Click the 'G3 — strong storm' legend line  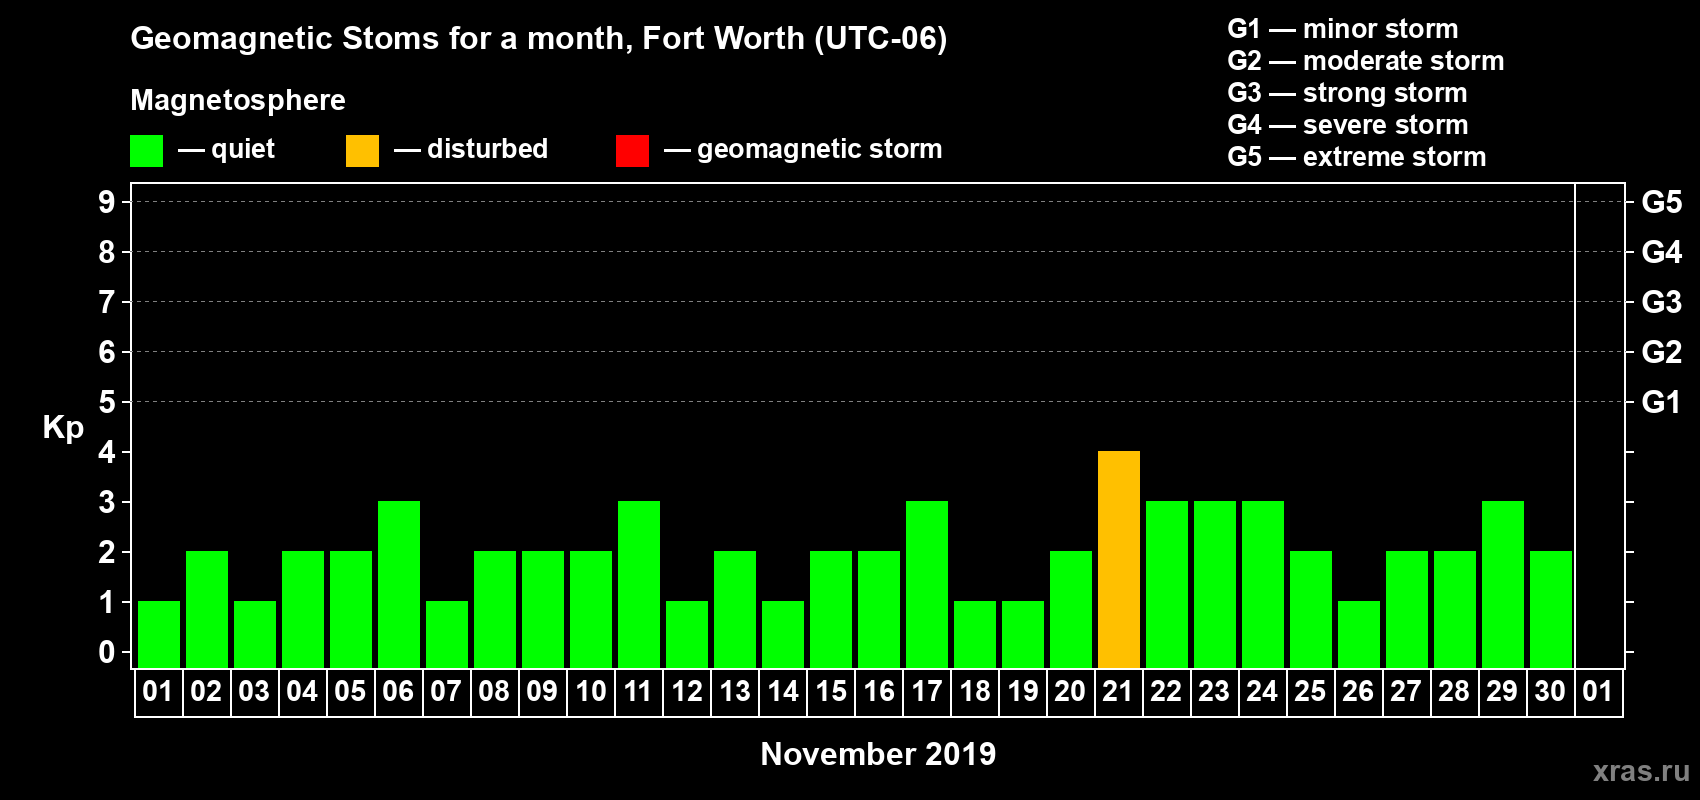coord(1347,93)
